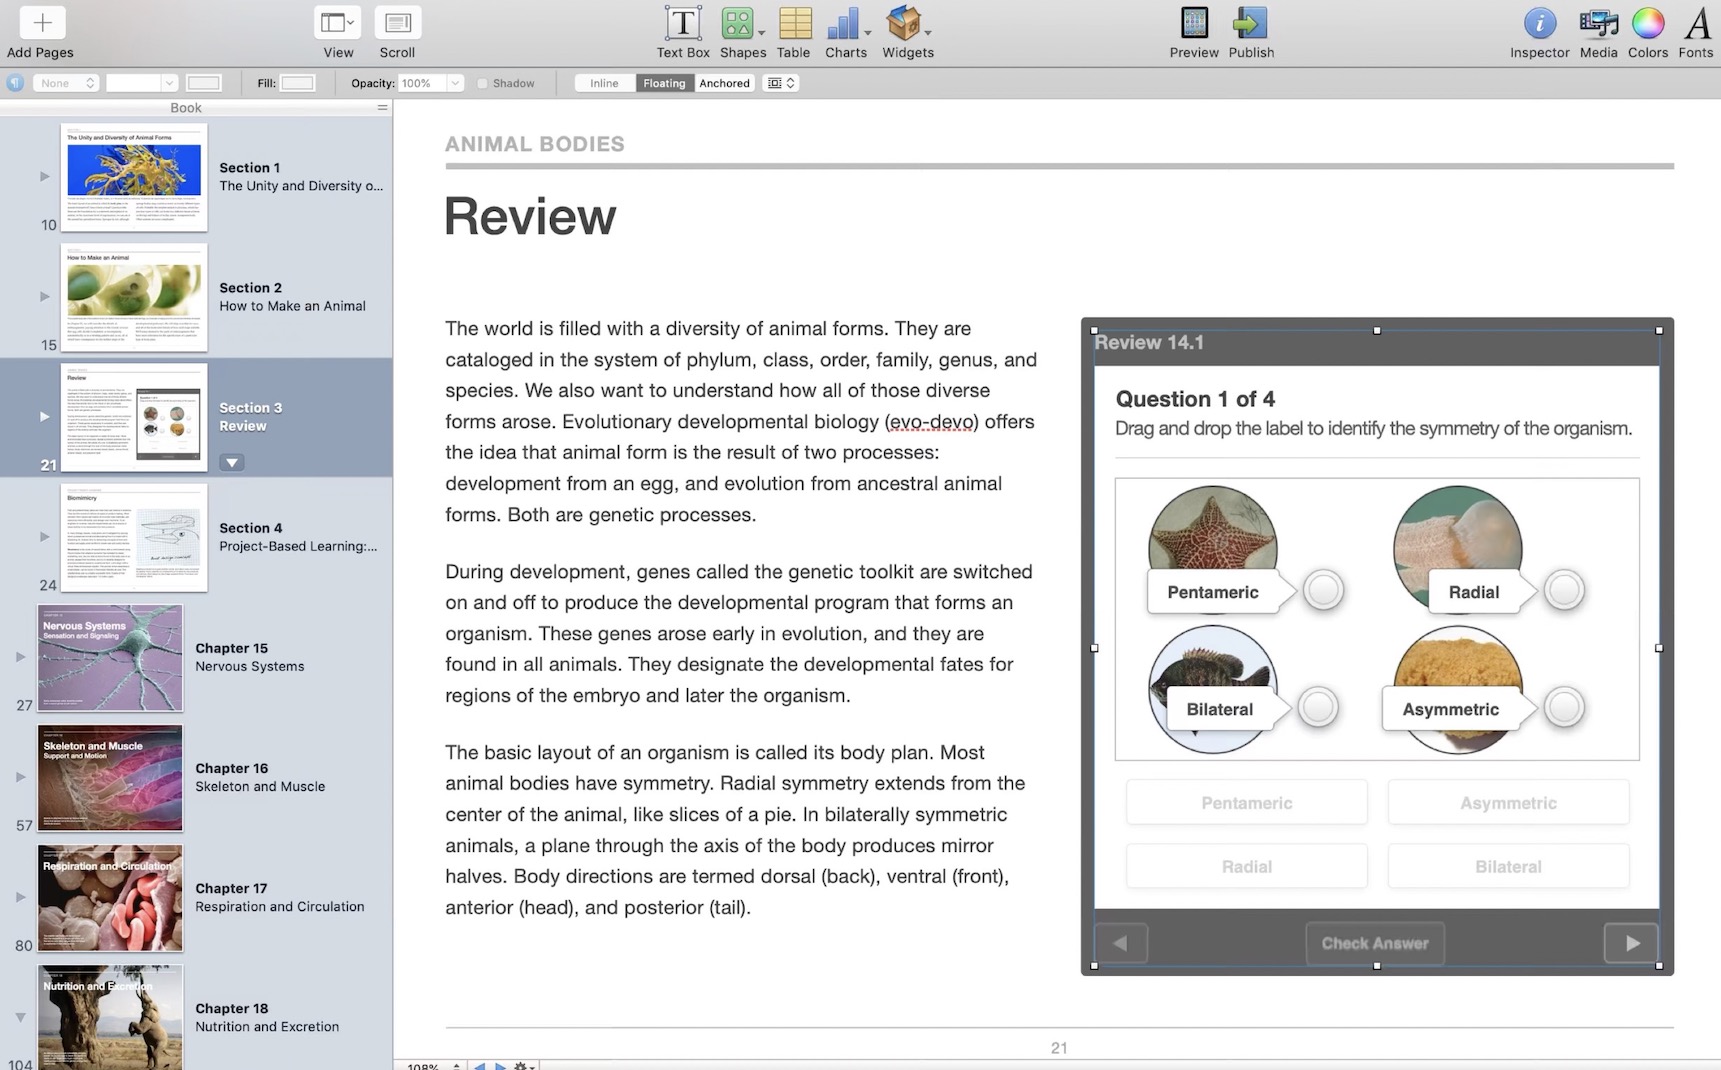Expand the Section 2 disclosure triangle
This screenshot has height=1070, width=1721.
pyautogui.click(x=44, y=296)
